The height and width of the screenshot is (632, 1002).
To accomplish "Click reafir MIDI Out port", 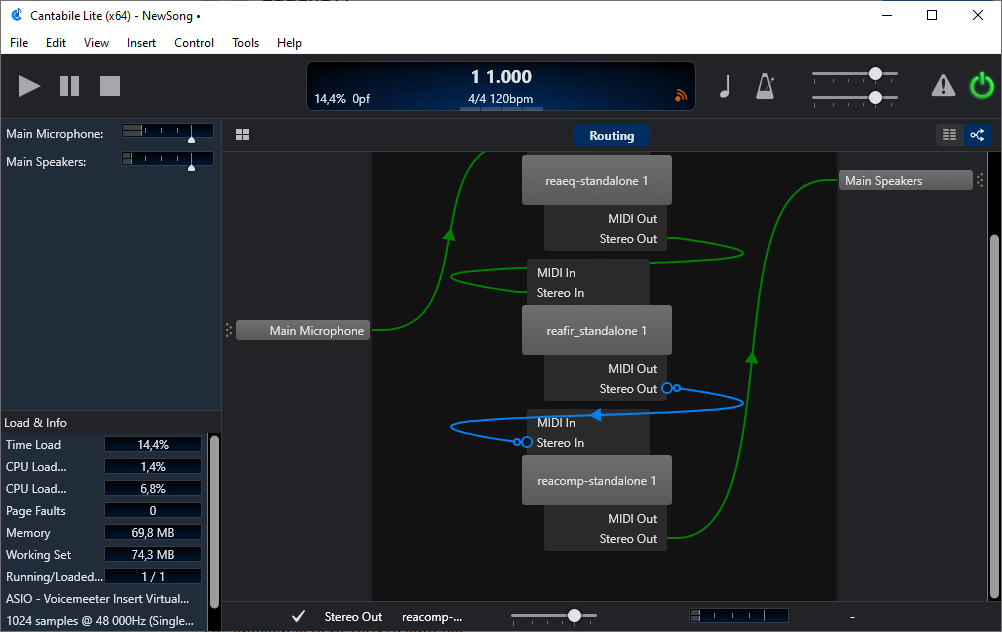I will pyautogui.click(x=632, y=369).
